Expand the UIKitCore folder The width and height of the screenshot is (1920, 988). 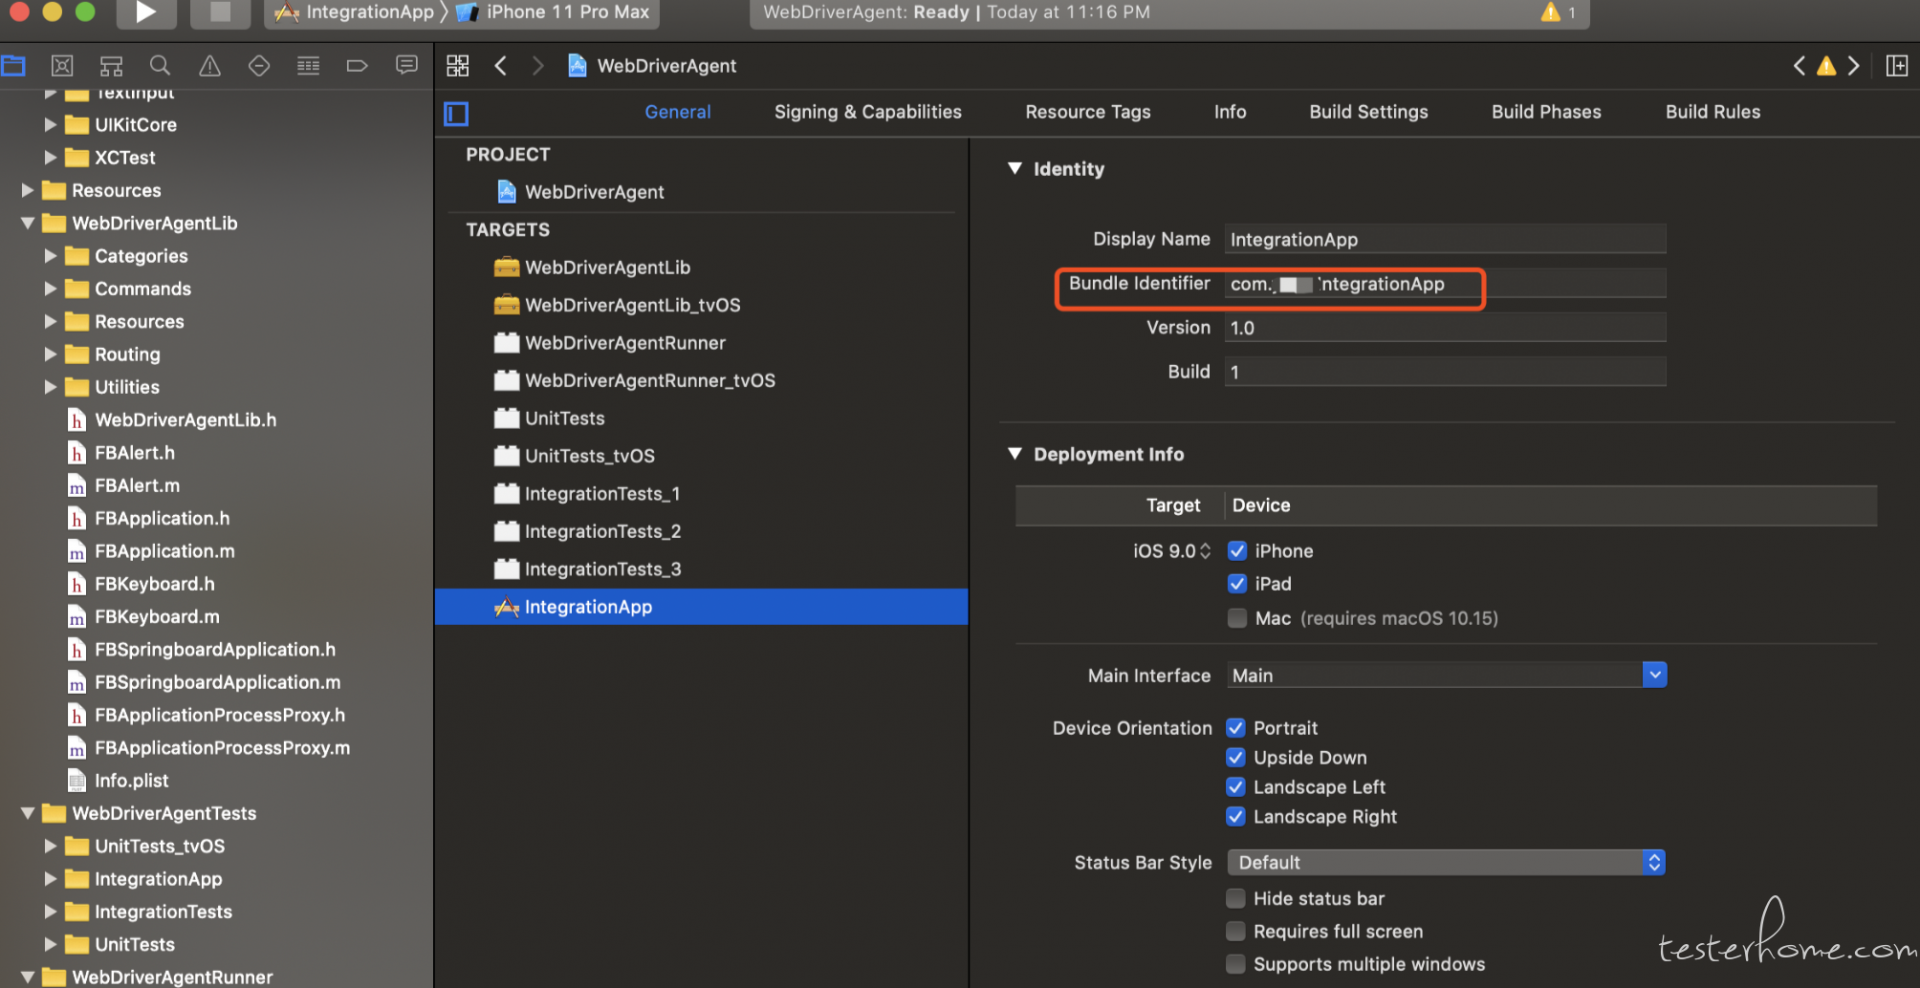coord(50,125)
